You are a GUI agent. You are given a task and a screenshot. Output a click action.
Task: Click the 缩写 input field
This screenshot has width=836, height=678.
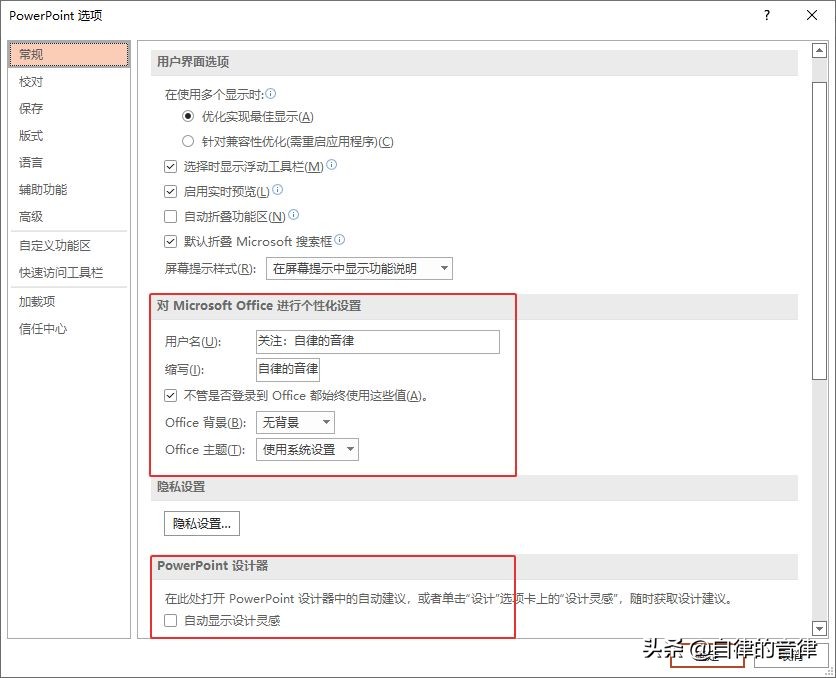coord(288,369)
